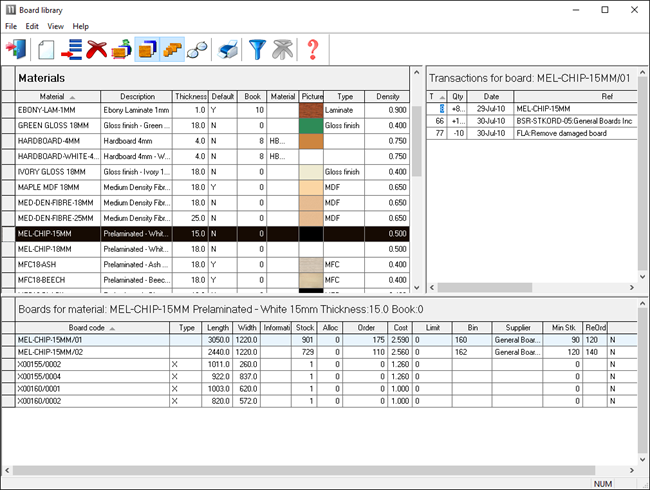650x490 pixels.
Task: Open the File menu
Action: point(11,26)
